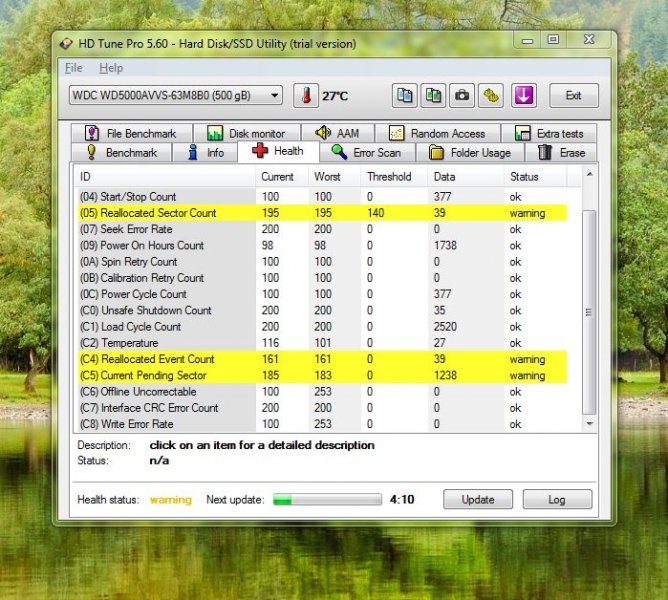Open the options wrench icon
This screenshot has width=668, height=600.
(491, 95)
